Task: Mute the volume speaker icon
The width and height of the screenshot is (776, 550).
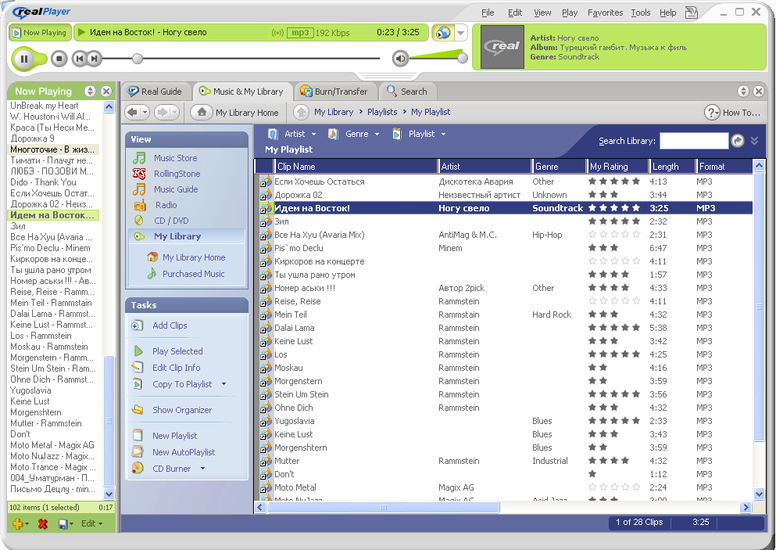Action: click(x=400, y=59)
